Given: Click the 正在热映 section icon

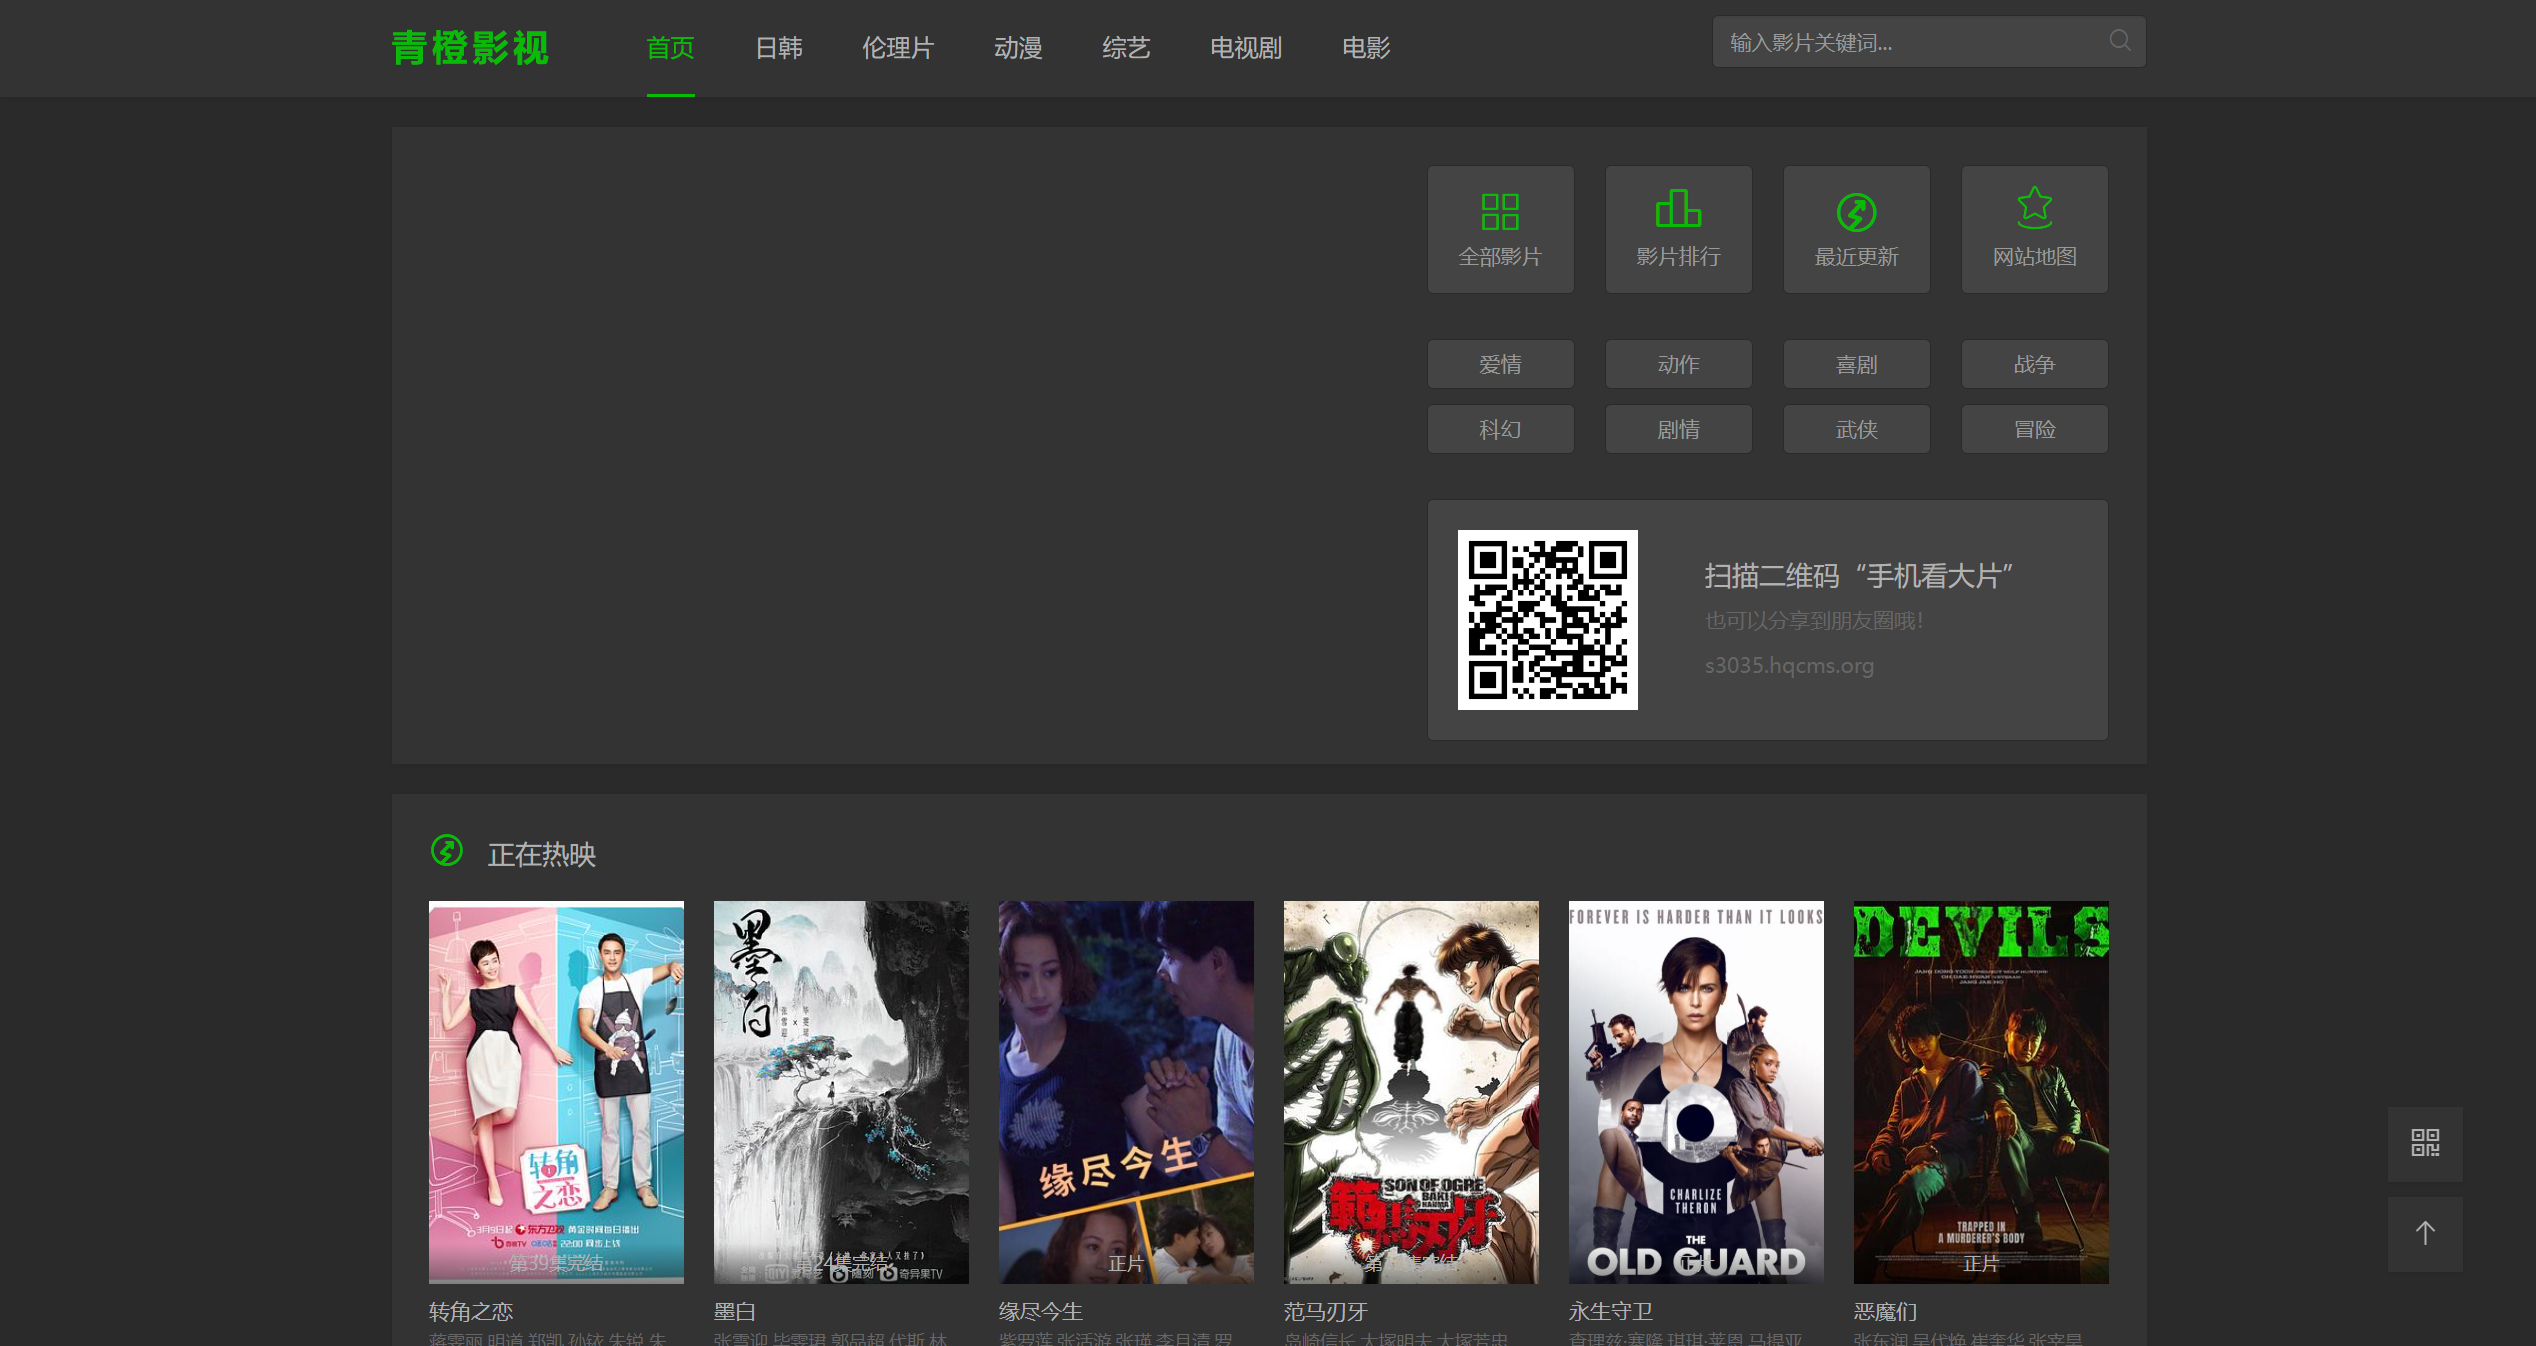Looking at the screenshot, I should [447, 851].
